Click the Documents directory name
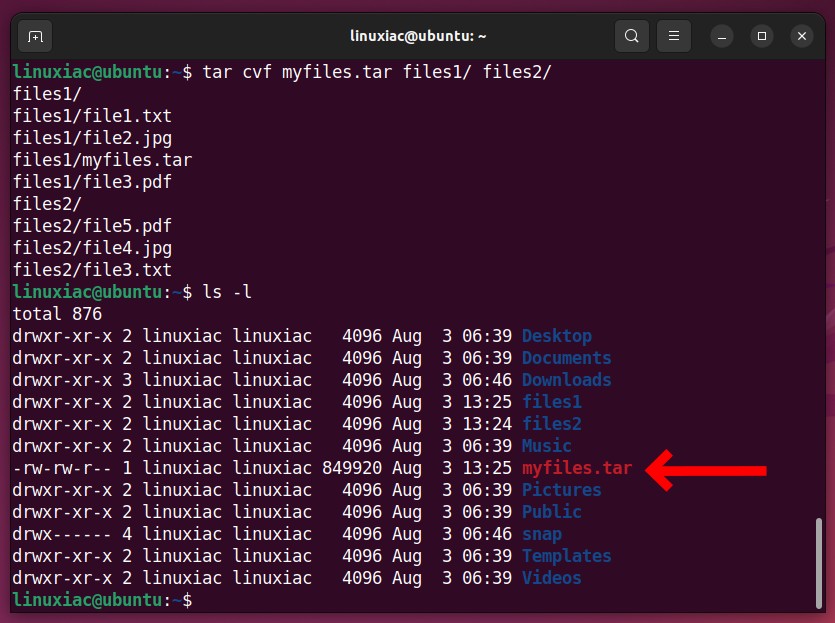The height and width of the screenshot is (623, 835). coord(567,358)
